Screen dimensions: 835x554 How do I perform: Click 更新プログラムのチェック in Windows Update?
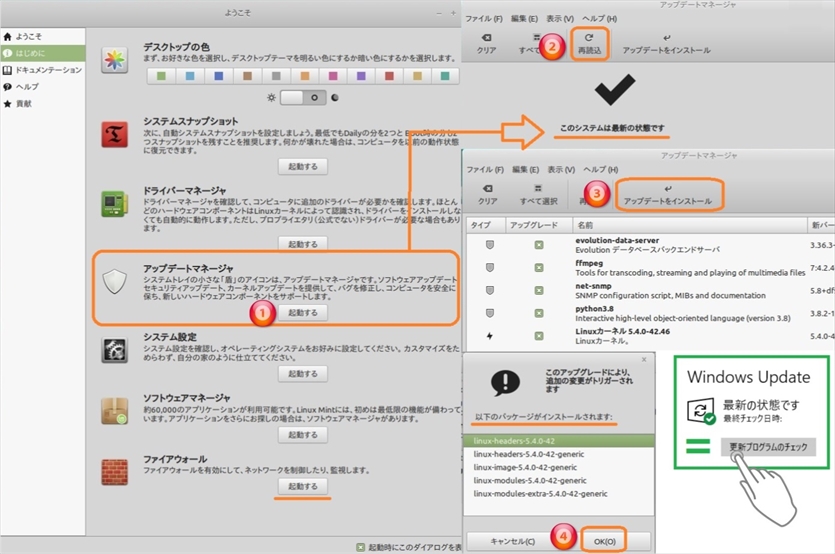point(768,447)
